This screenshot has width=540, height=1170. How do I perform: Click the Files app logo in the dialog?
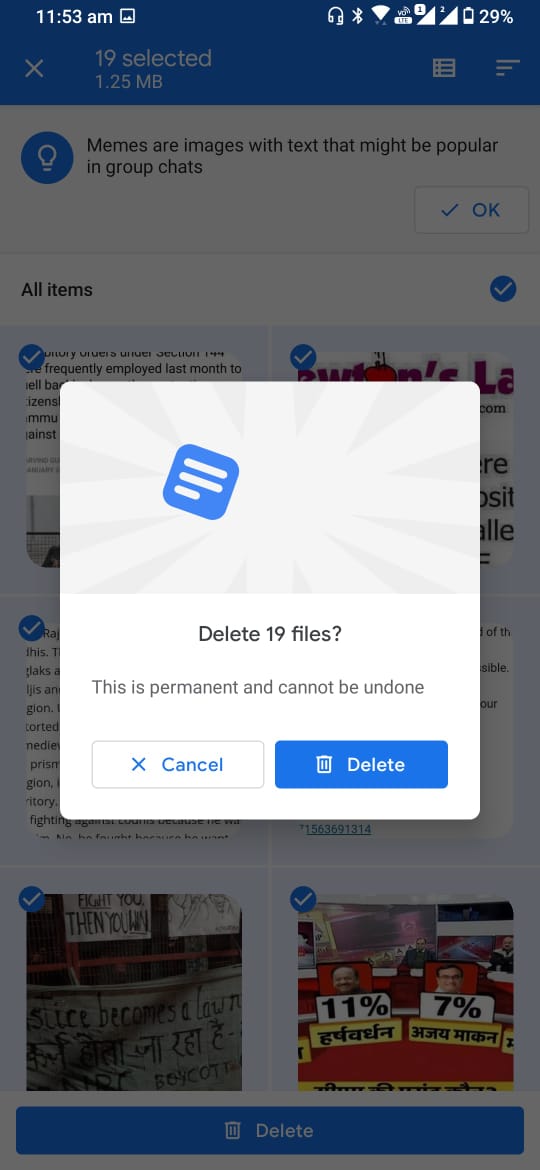(201, 482)
